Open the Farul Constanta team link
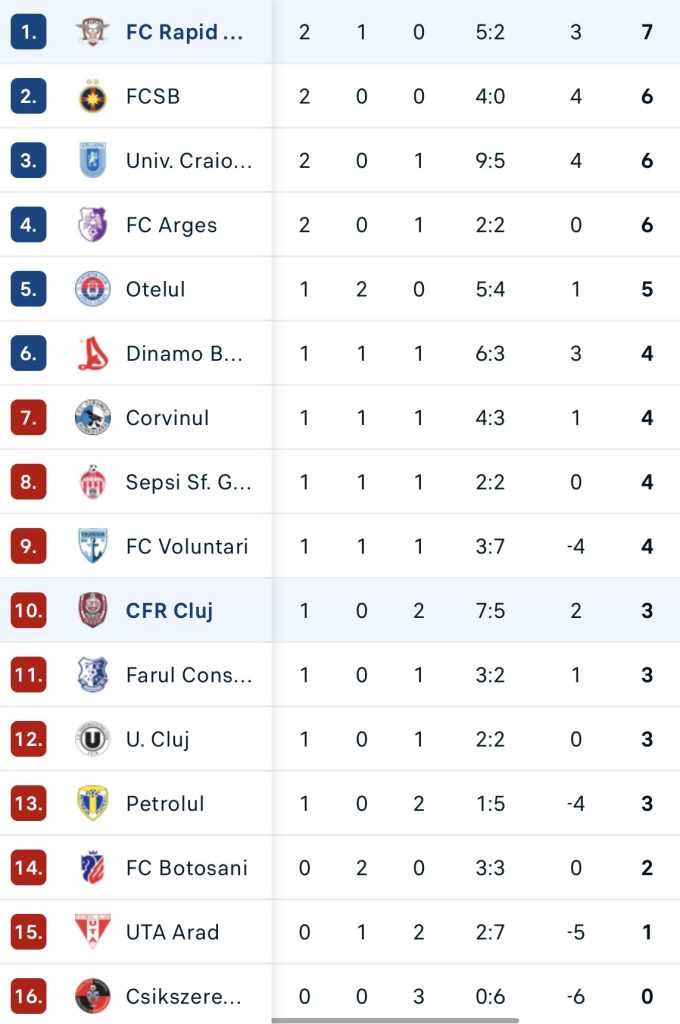Image resolution: width=680 pixels, height=1024 pixels. click(189, 675)
